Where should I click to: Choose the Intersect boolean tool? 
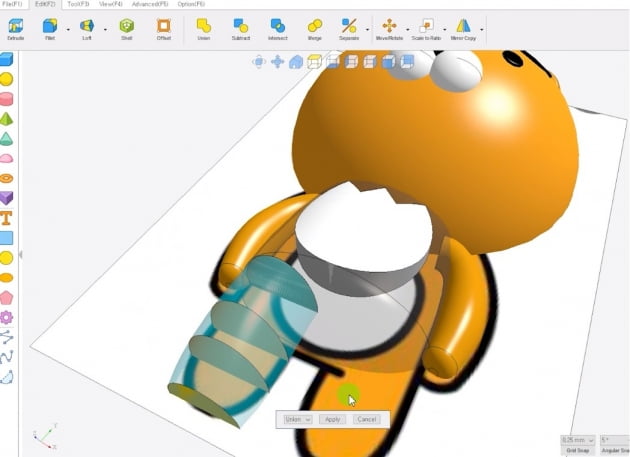pos(278,29)
